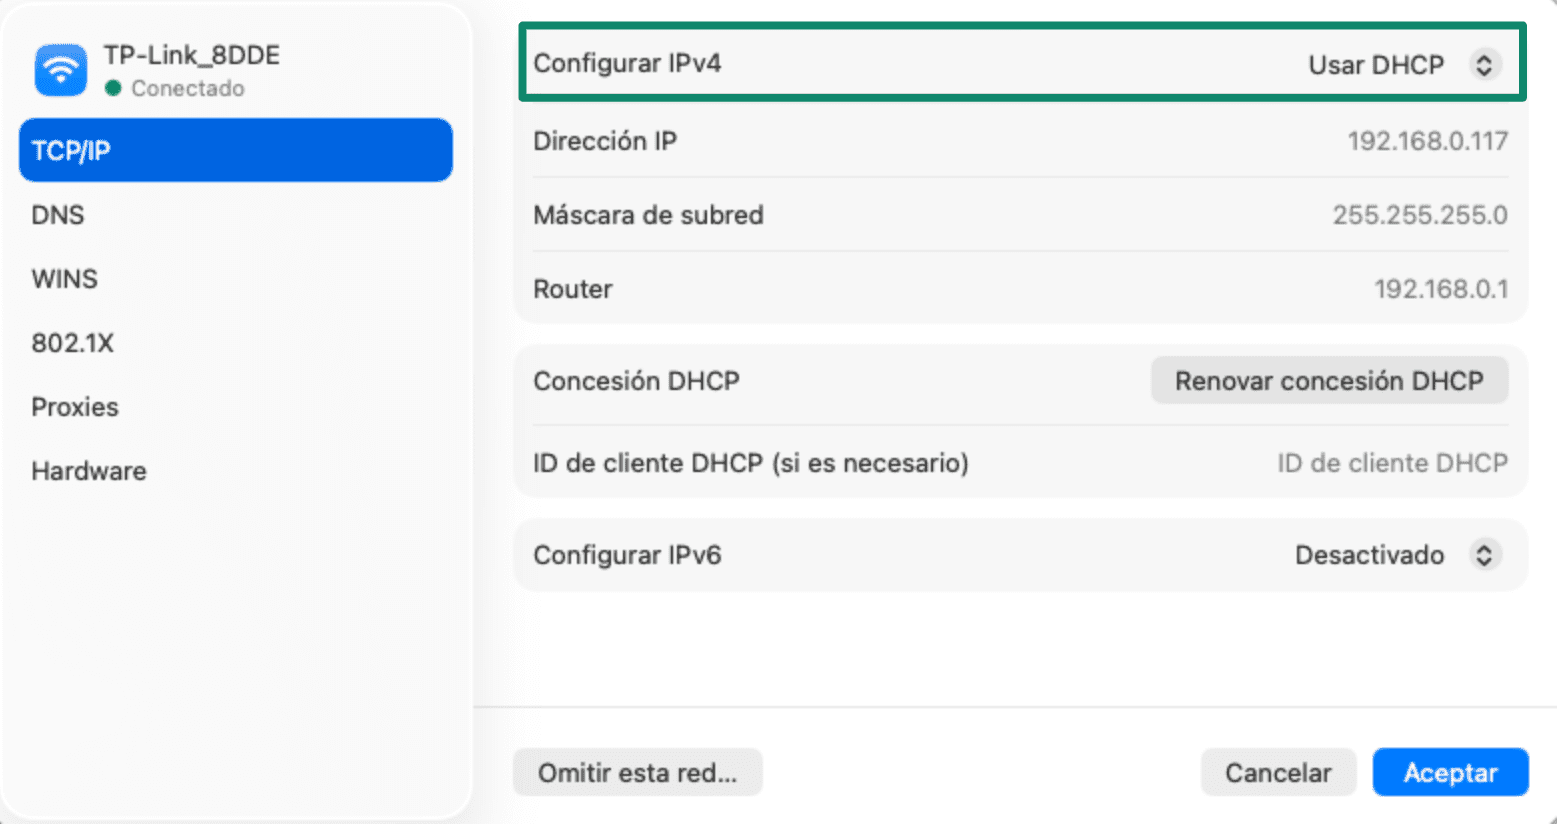
Task: Click Renovar concesión DHCP
Action: 1330,380
